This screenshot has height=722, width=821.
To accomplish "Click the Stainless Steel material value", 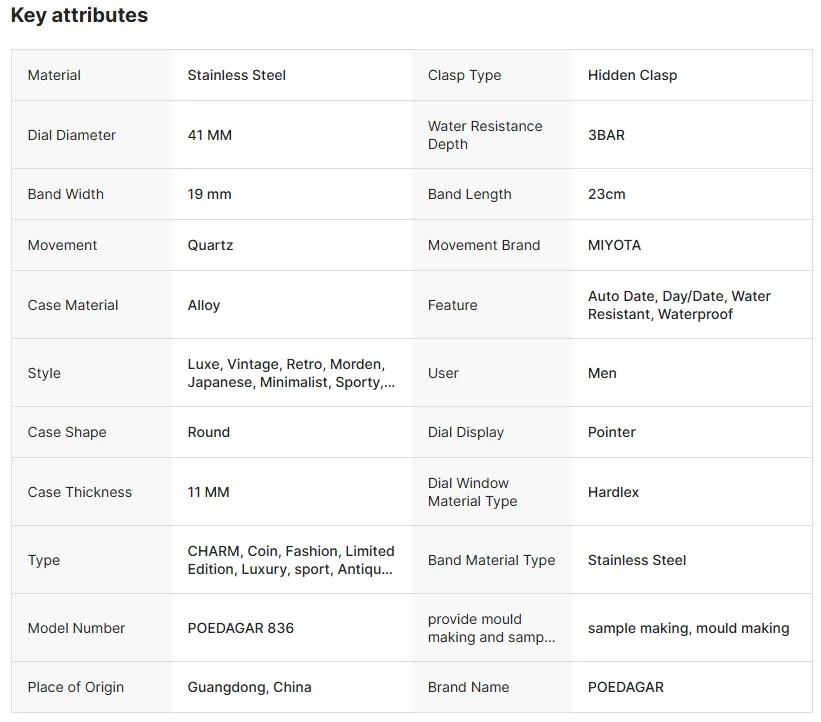I will 237,75.
